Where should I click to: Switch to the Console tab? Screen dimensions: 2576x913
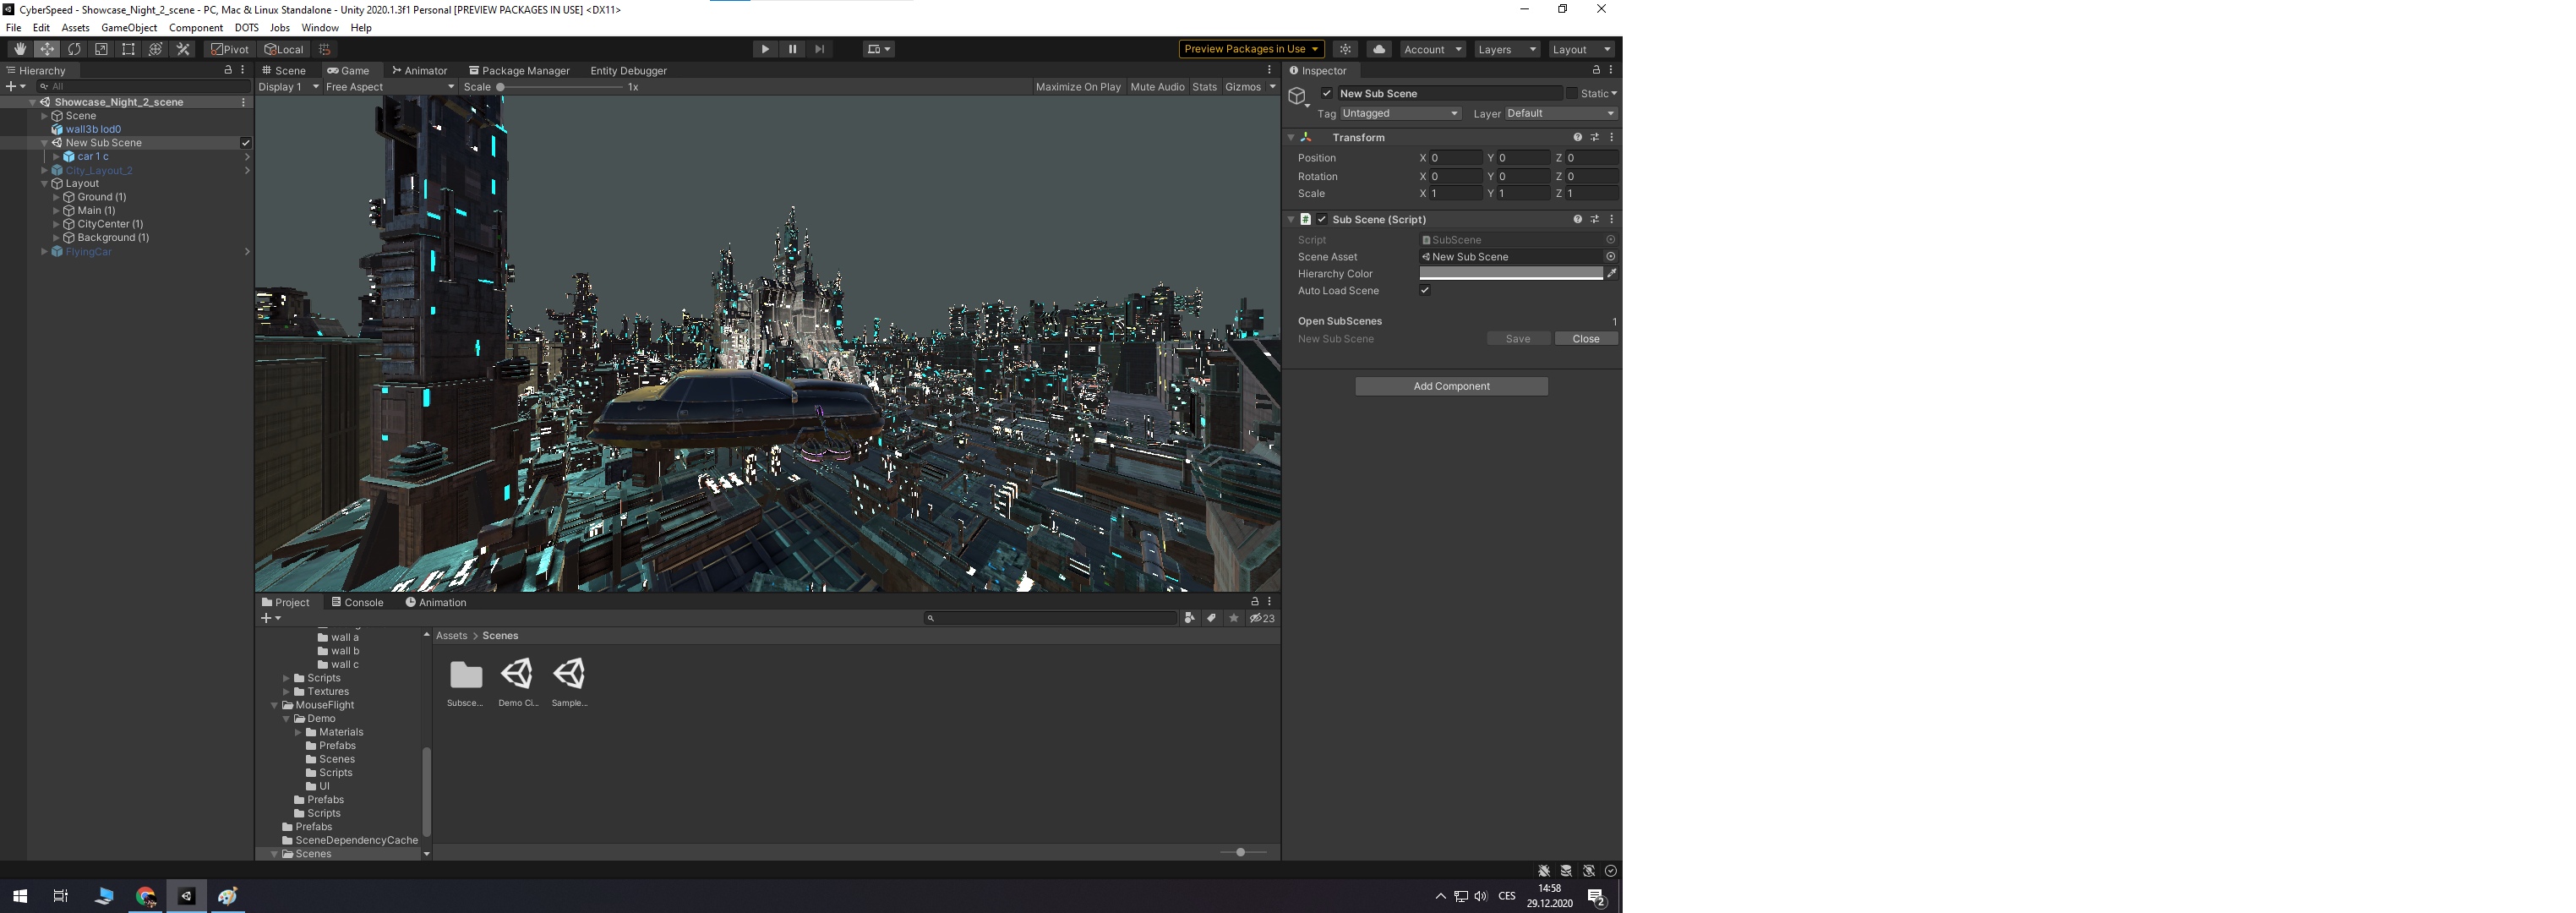click(357, 602)
